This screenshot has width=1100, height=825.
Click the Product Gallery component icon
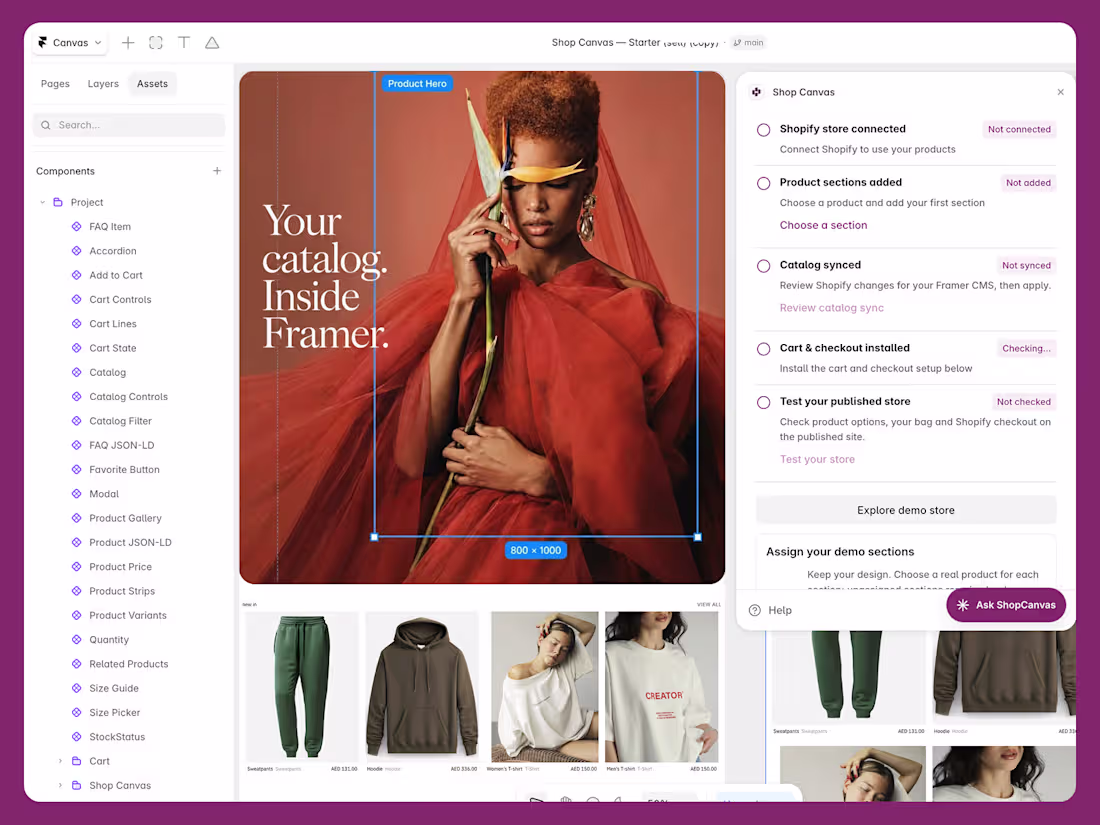pyautogui.click(x=76, y=518)
